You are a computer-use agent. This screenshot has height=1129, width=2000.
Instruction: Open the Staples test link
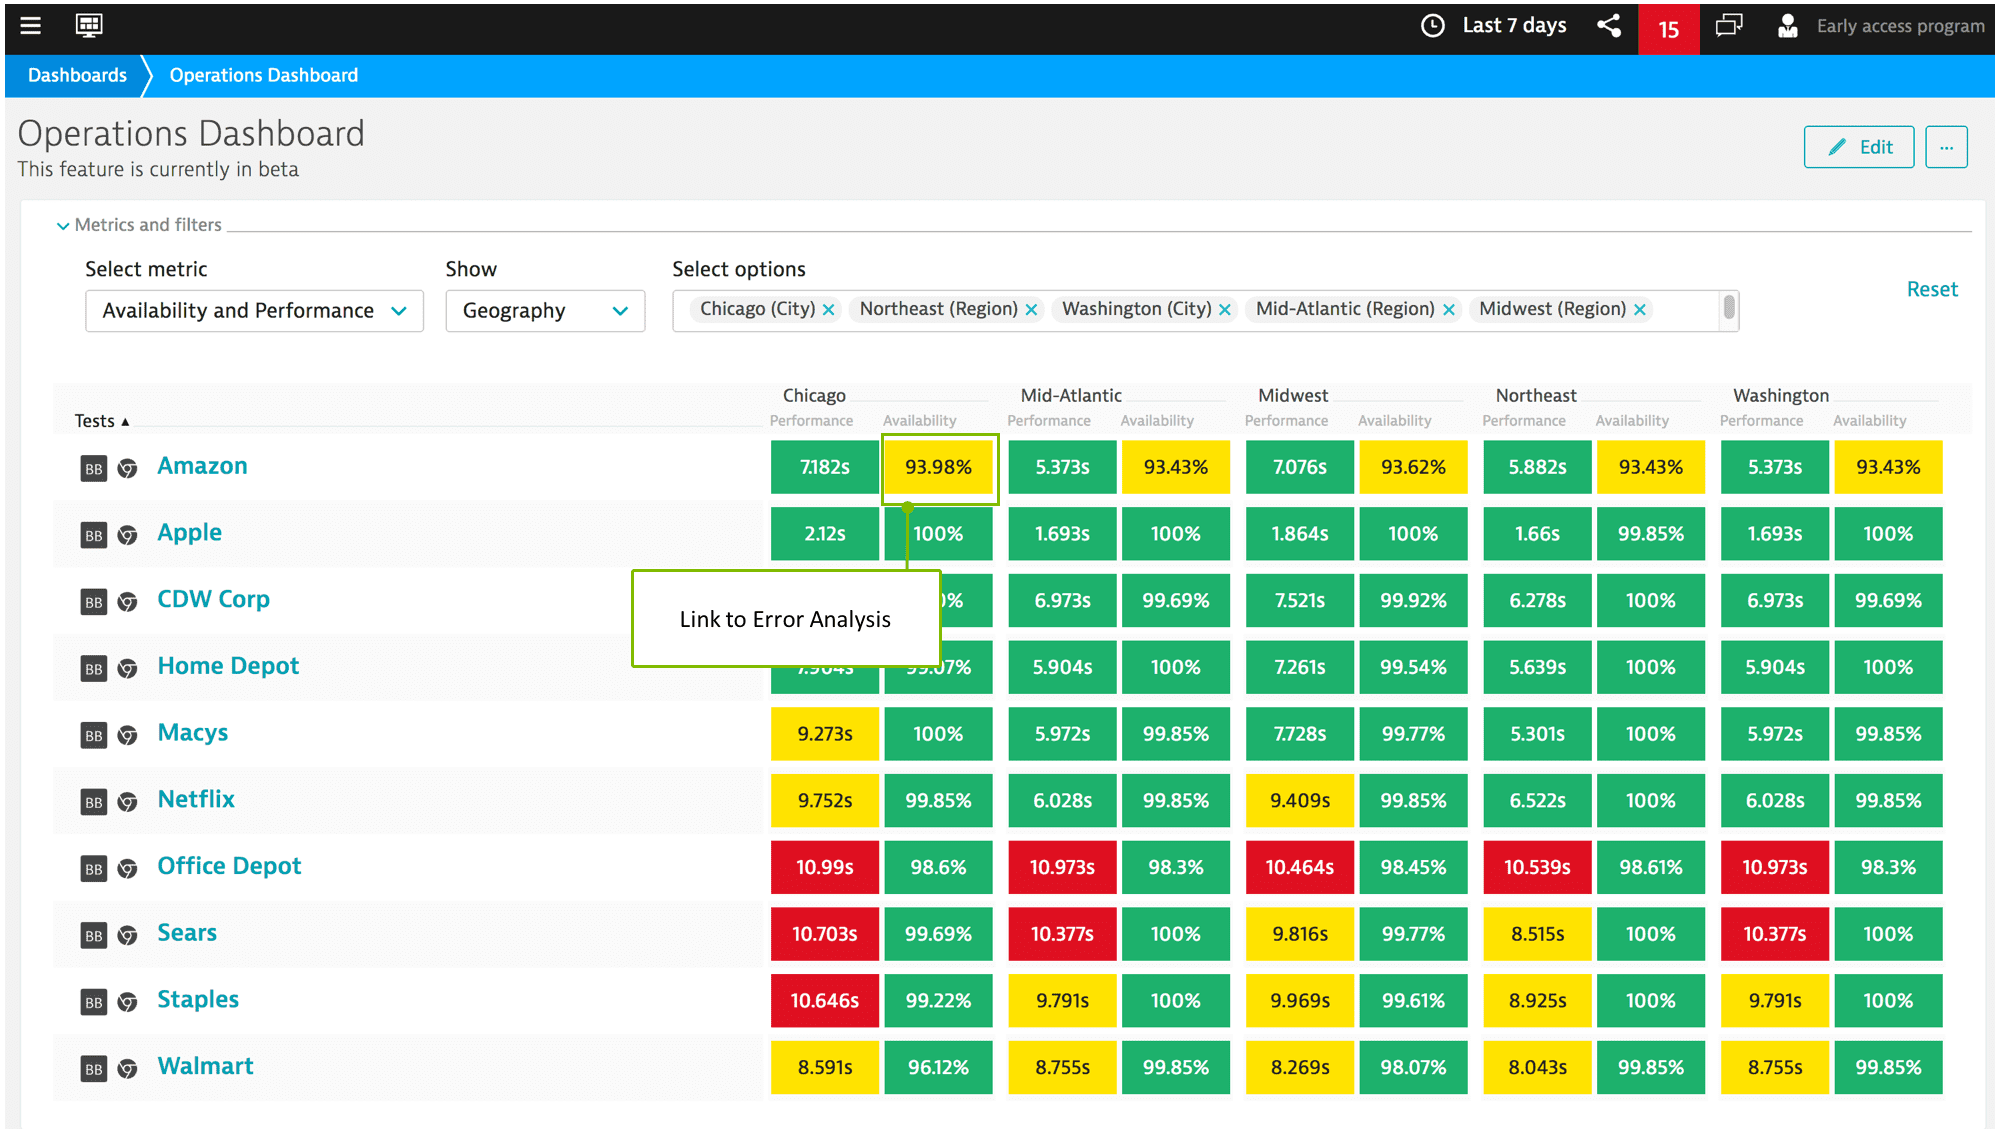click(198, 1000)
